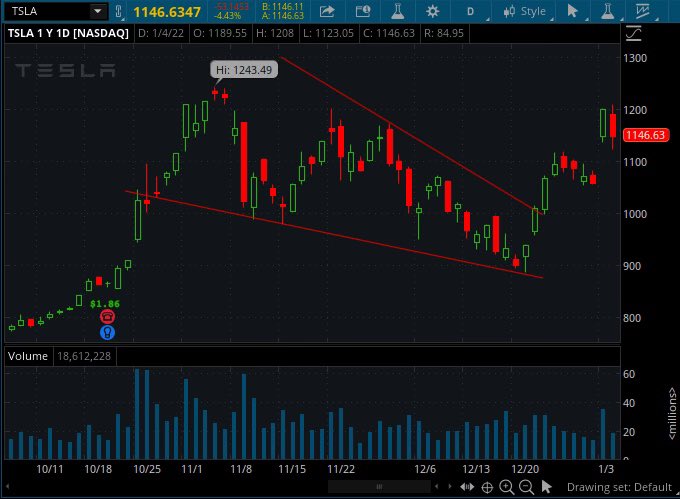Click the red 1146.63 price axis label

point(645,135)
